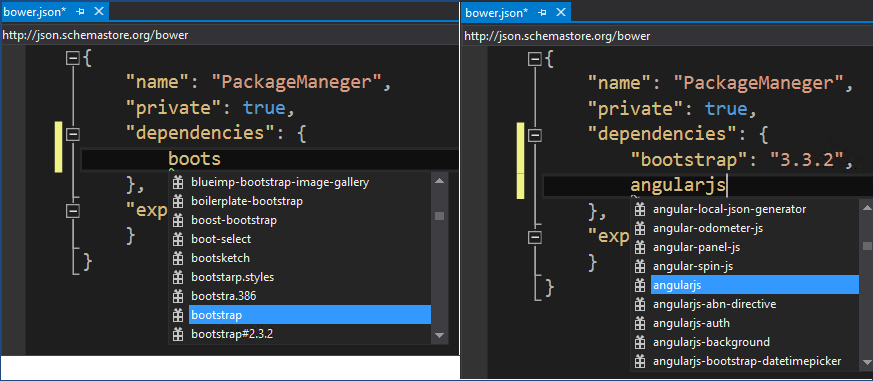Click package icon beside boot-select
Image resolution: width=873 pixels, height=381 pixels.
click(x=178, y=239)
